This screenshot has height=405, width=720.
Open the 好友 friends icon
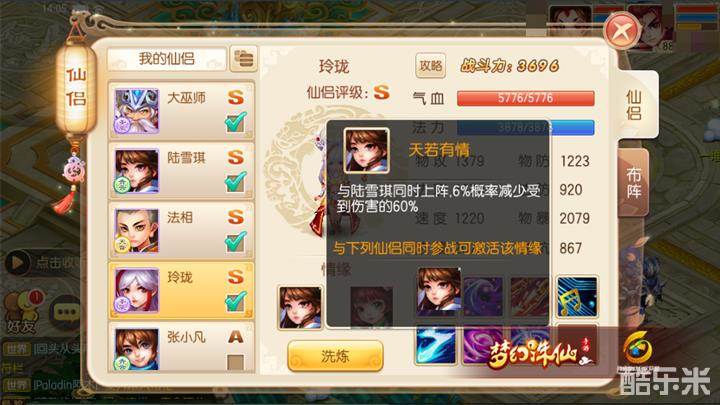21,314
